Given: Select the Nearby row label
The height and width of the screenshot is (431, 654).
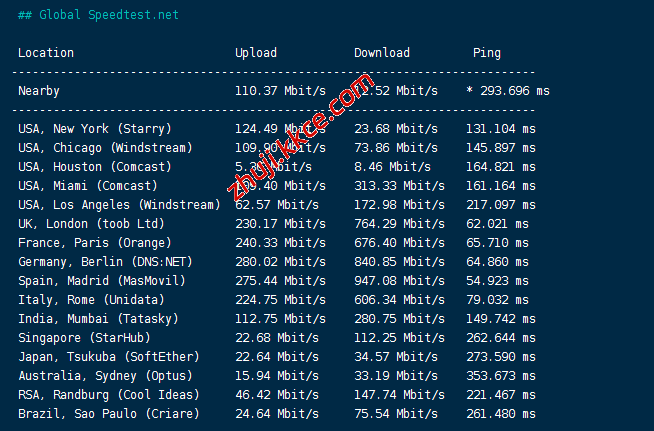Looking at the screenshot, I should point(39,91).
